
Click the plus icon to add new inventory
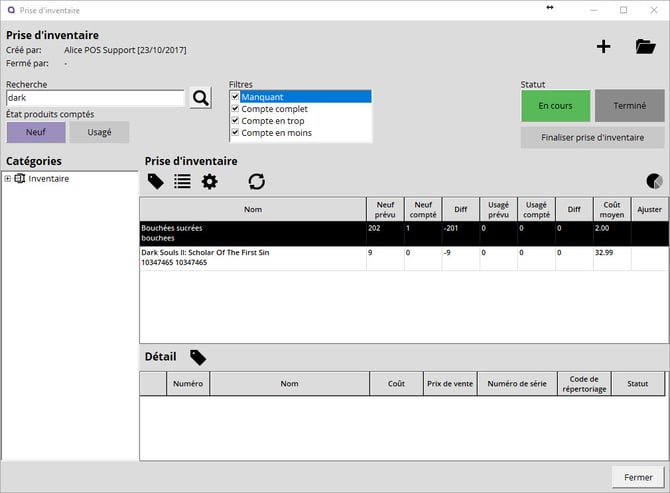click(603, 46)
